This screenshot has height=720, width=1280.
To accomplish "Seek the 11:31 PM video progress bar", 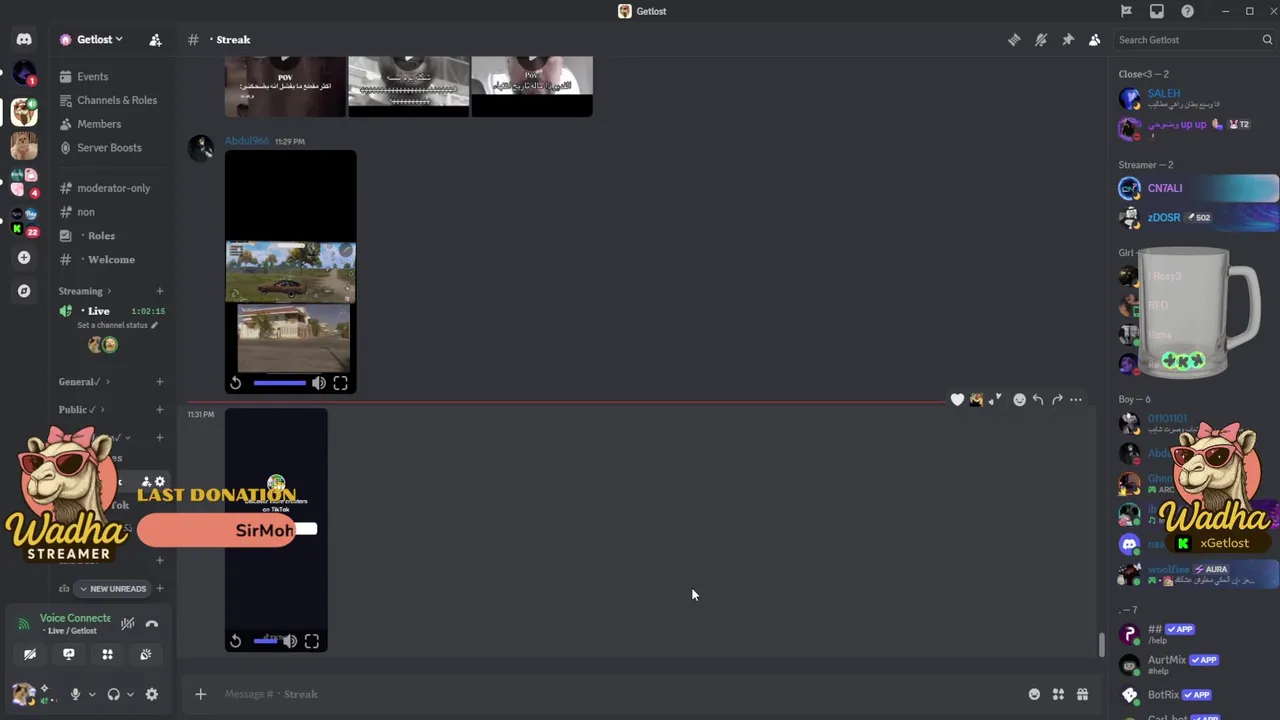I will [265, 641].
